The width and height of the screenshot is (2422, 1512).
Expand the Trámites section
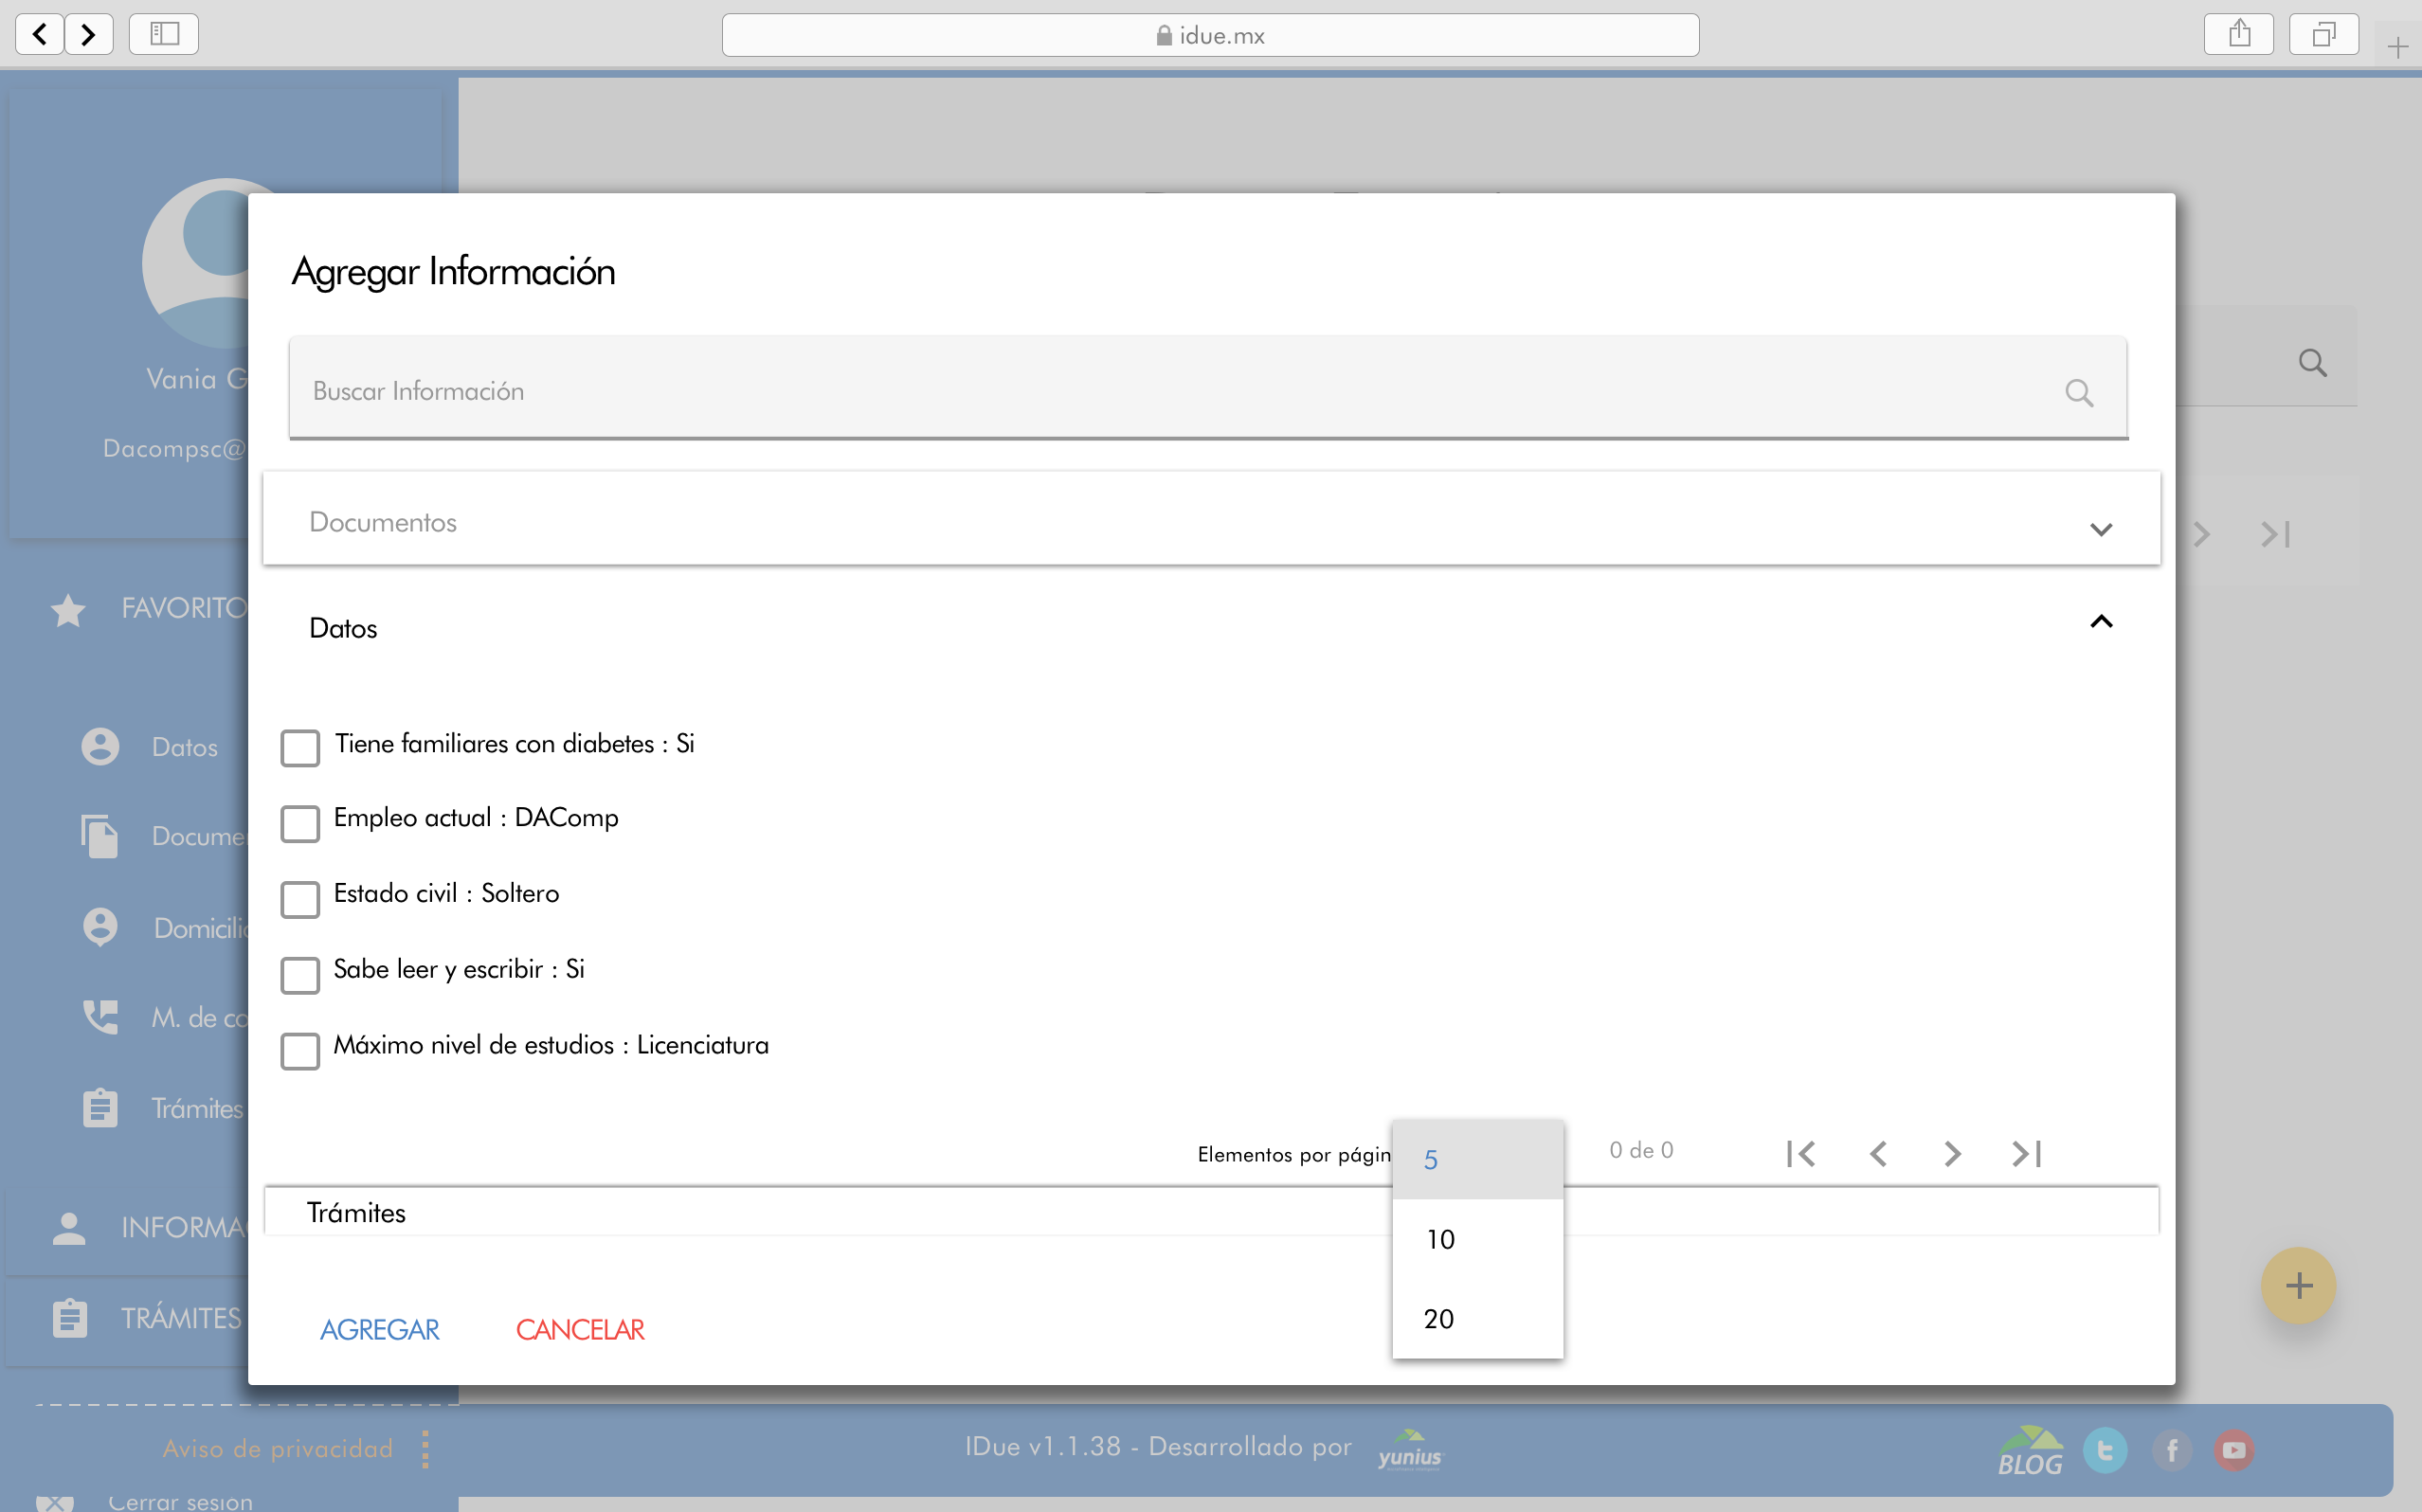click(x=357, y=1212)
